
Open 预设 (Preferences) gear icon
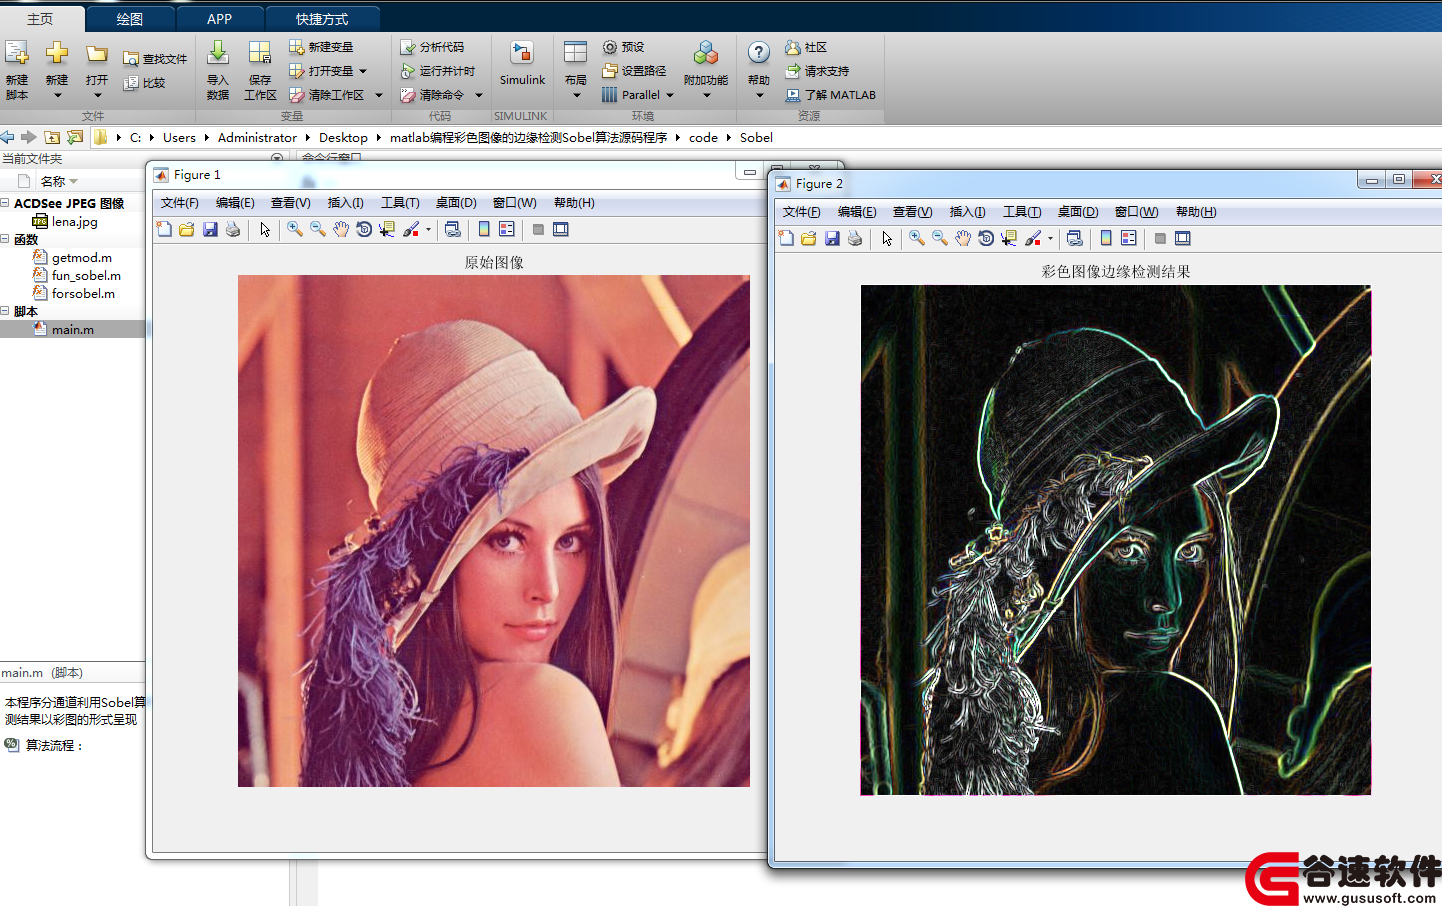click(610, 47)
